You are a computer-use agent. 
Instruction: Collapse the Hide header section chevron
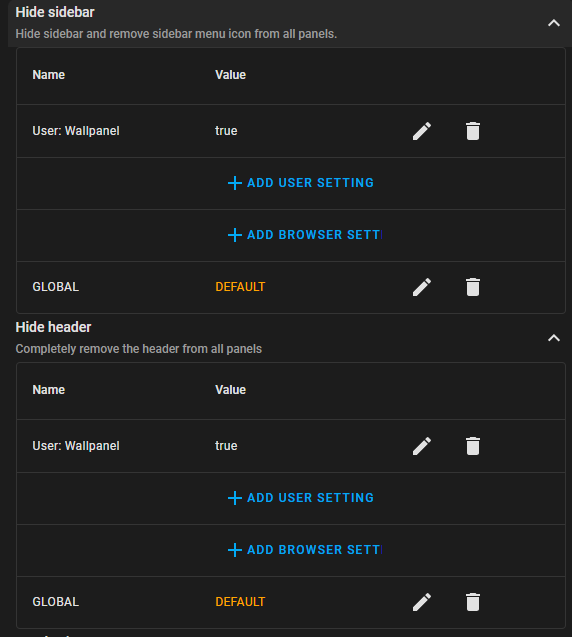coord(554,338)
